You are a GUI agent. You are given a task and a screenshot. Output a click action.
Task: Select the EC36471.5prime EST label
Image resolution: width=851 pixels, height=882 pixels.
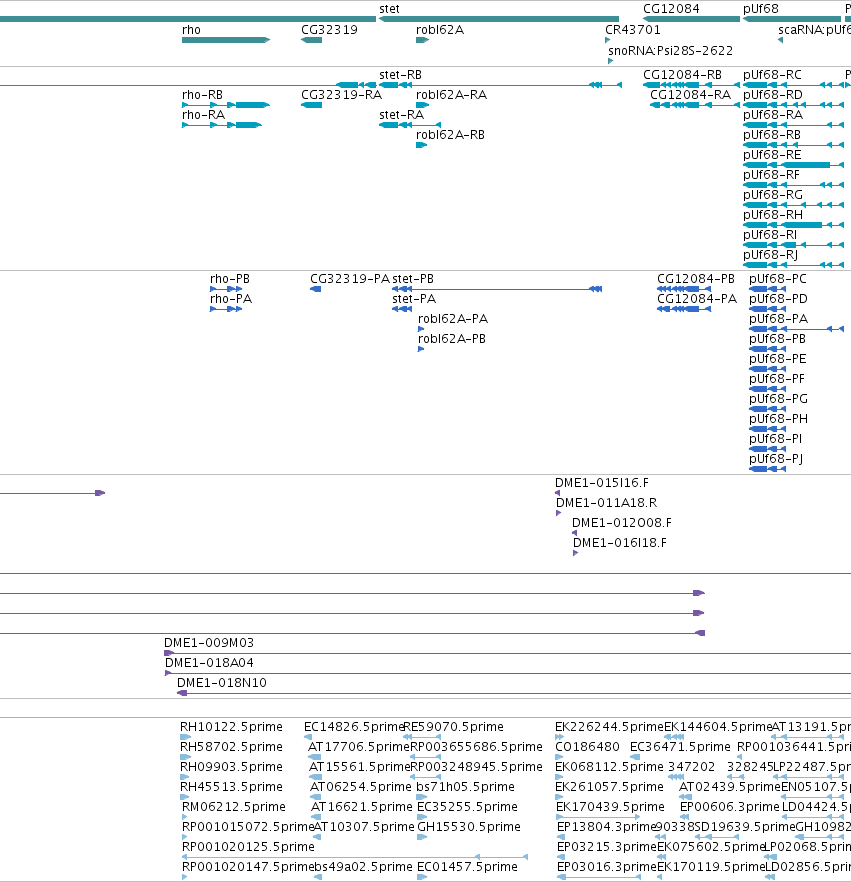pyautogui.click(x=680, y=747)
